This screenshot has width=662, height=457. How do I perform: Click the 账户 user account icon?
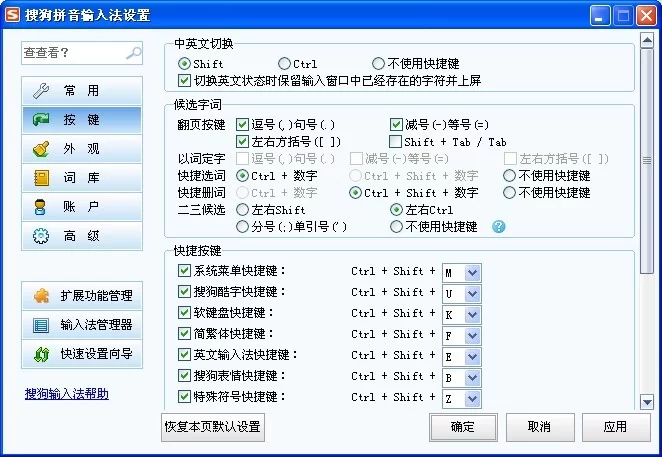click(x=41, y=207)
